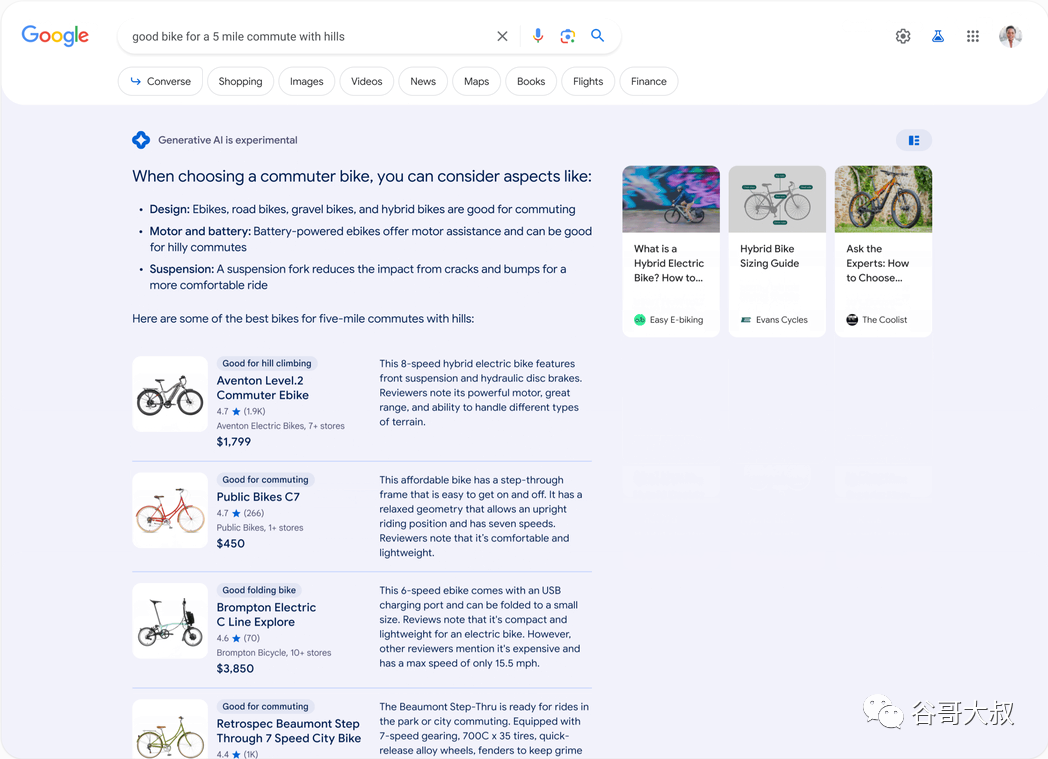Image resolution: width=1048 pixels, height=759 pixels.
Task: Switch to the Books tab
Action: (531, 82)
